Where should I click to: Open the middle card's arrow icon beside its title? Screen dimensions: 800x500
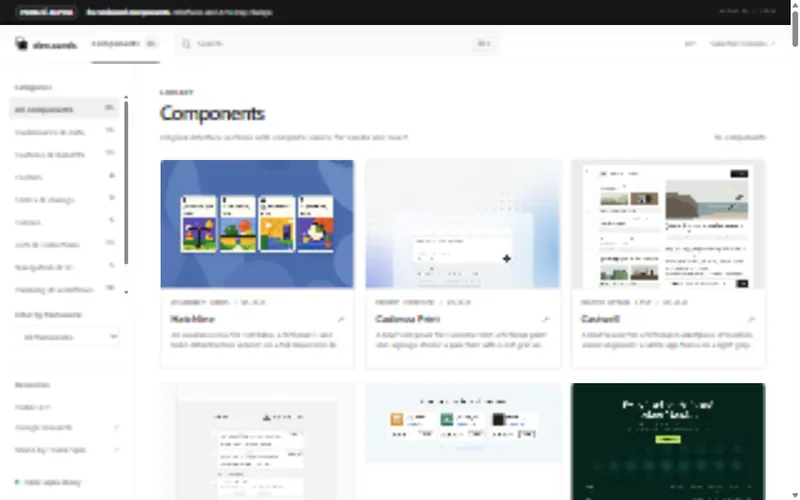pos(546,319)
